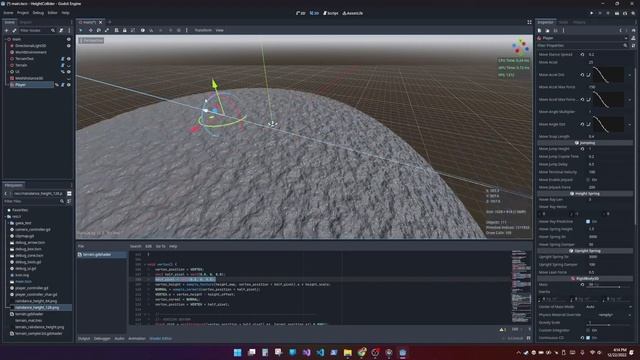Collapse the Height Spring section
Image resolution: width=640 pixels, height=360 pixels.
pyautogui.click(x=585, y=193)
